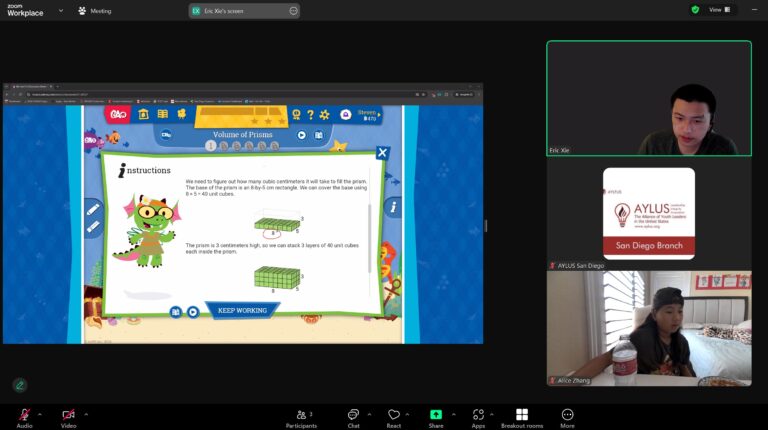Expand video options arrow next to Video

point(86,414)
